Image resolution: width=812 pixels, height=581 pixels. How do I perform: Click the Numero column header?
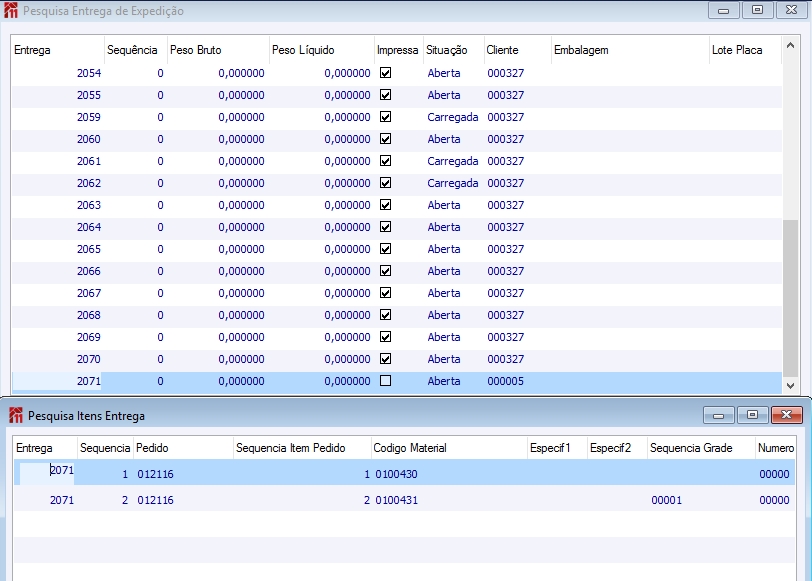(776, 448)
